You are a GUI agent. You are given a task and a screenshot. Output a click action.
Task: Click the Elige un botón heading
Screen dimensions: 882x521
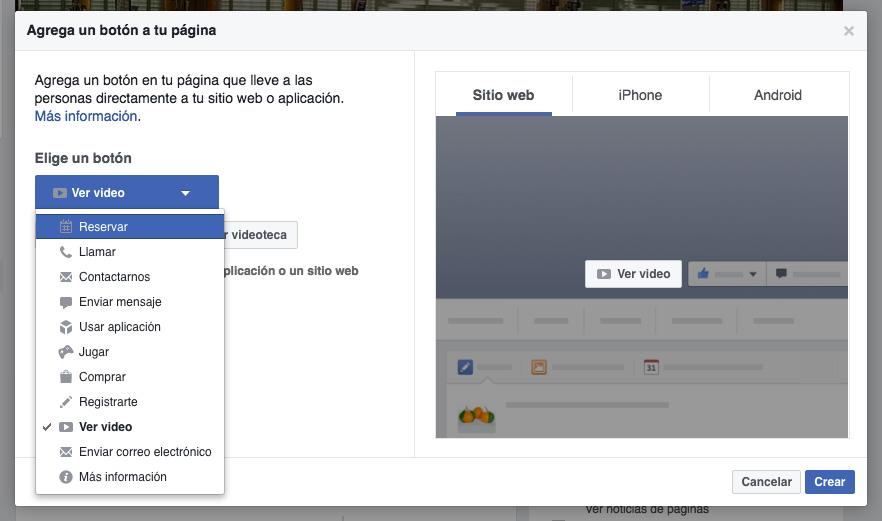pyautogui.click(x=83, y=158)
